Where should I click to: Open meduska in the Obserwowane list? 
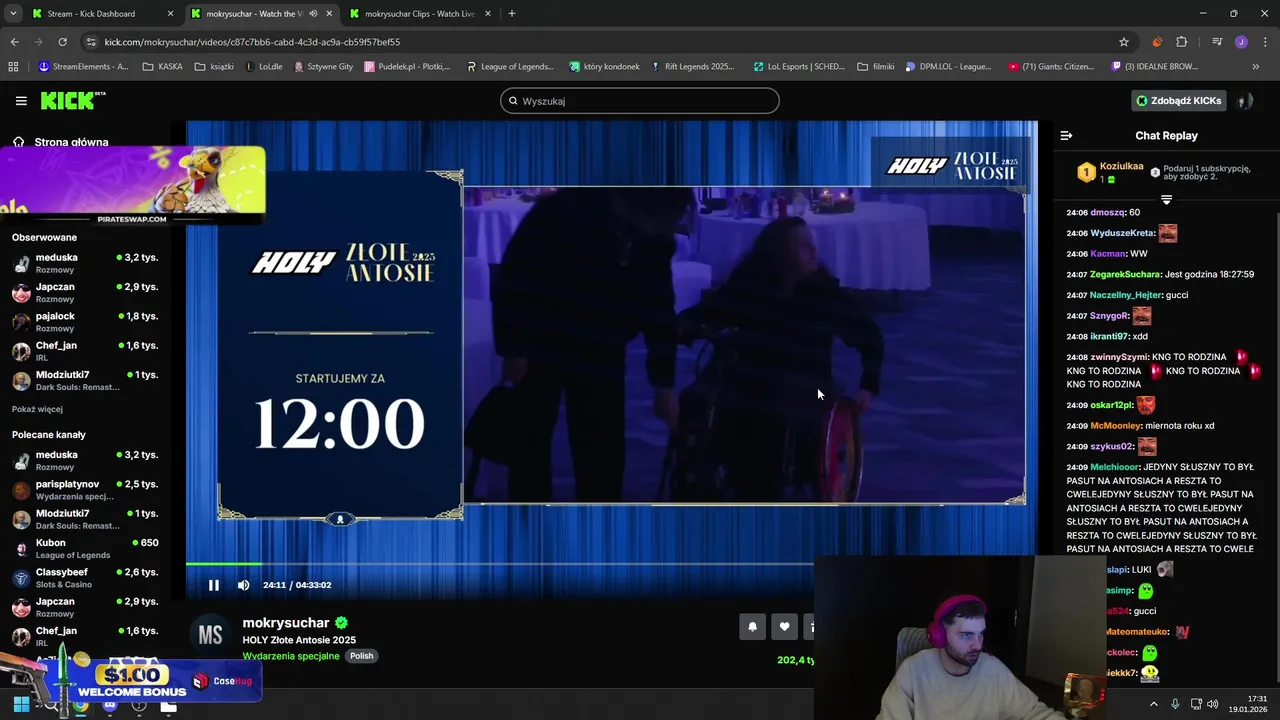(85, 263)
